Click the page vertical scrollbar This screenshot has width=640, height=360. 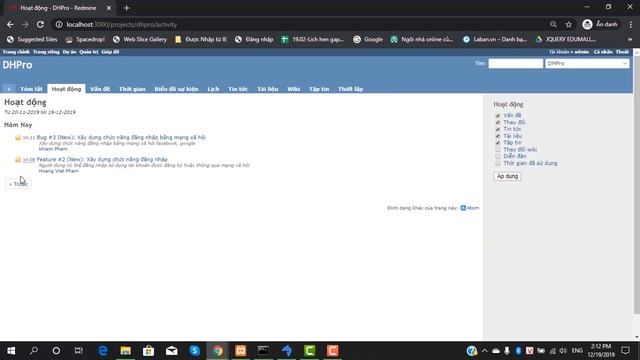[x=636, y=184]
